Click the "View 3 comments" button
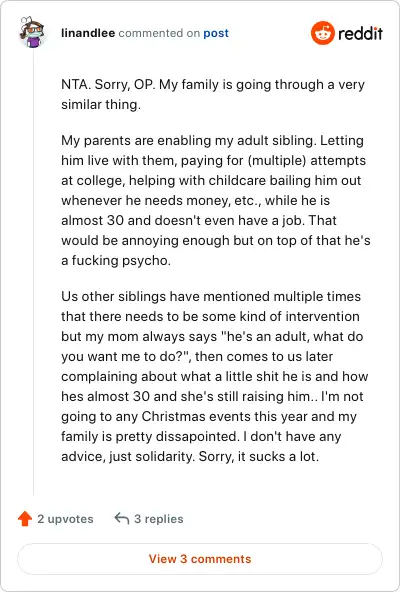 click(x=200, y=559)
